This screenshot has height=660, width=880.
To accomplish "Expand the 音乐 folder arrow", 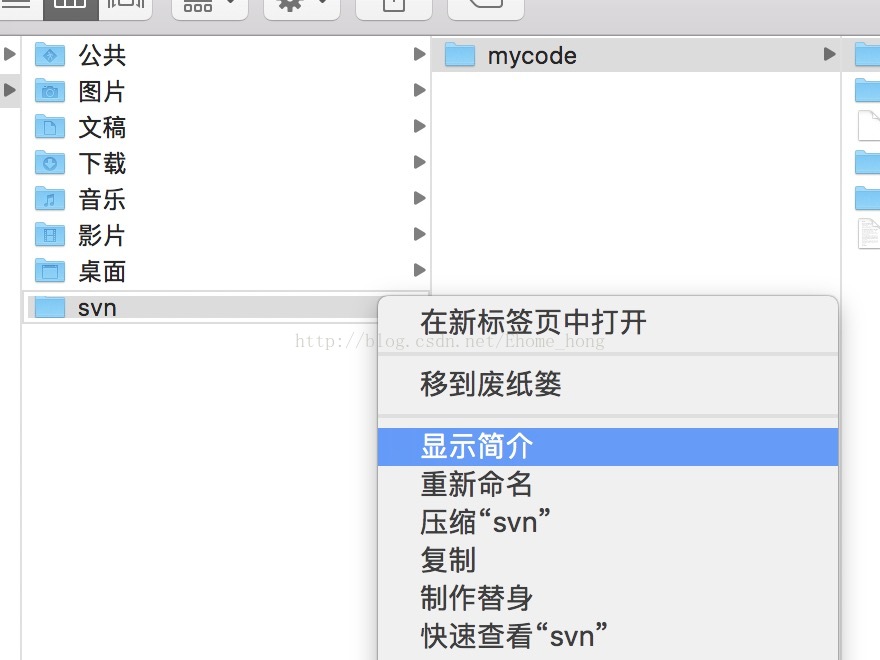I will point(419,198).
